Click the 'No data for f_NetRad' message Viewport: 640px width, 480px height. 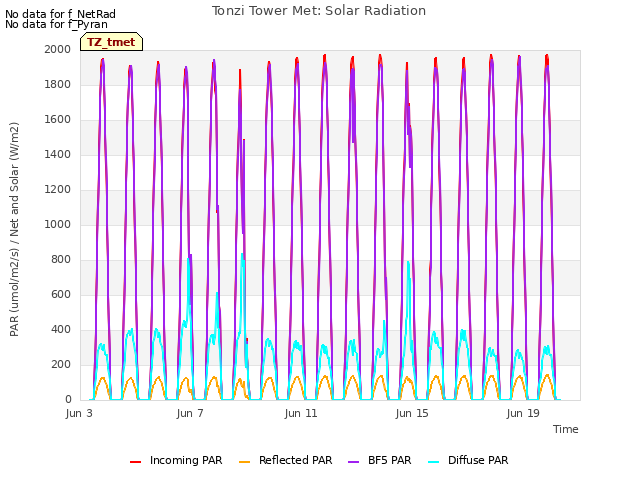tap(60, 14)
